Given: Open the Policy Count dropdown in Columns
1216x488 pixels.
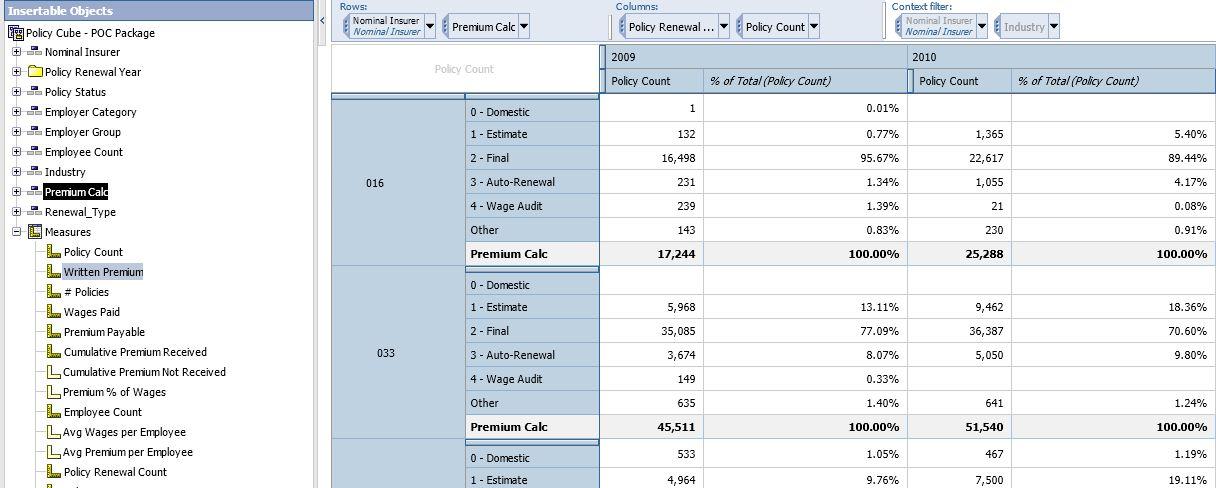Looking at the screenshot, I should coord(814,27).
